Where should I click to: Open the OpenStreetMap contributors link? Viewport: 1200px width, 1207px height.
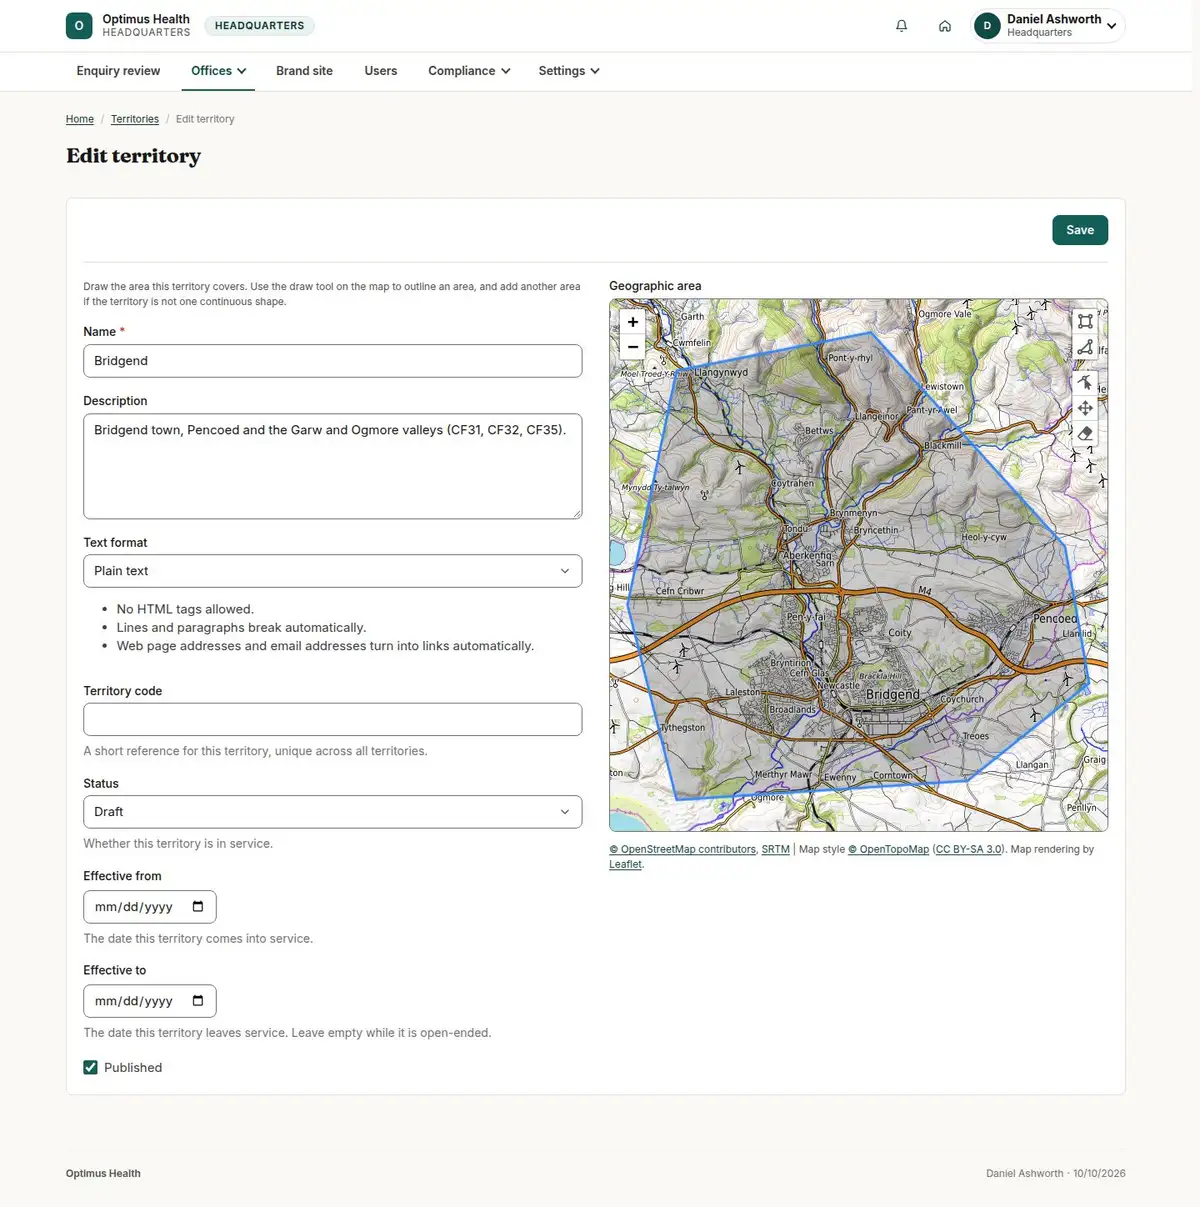coord(683,850)
